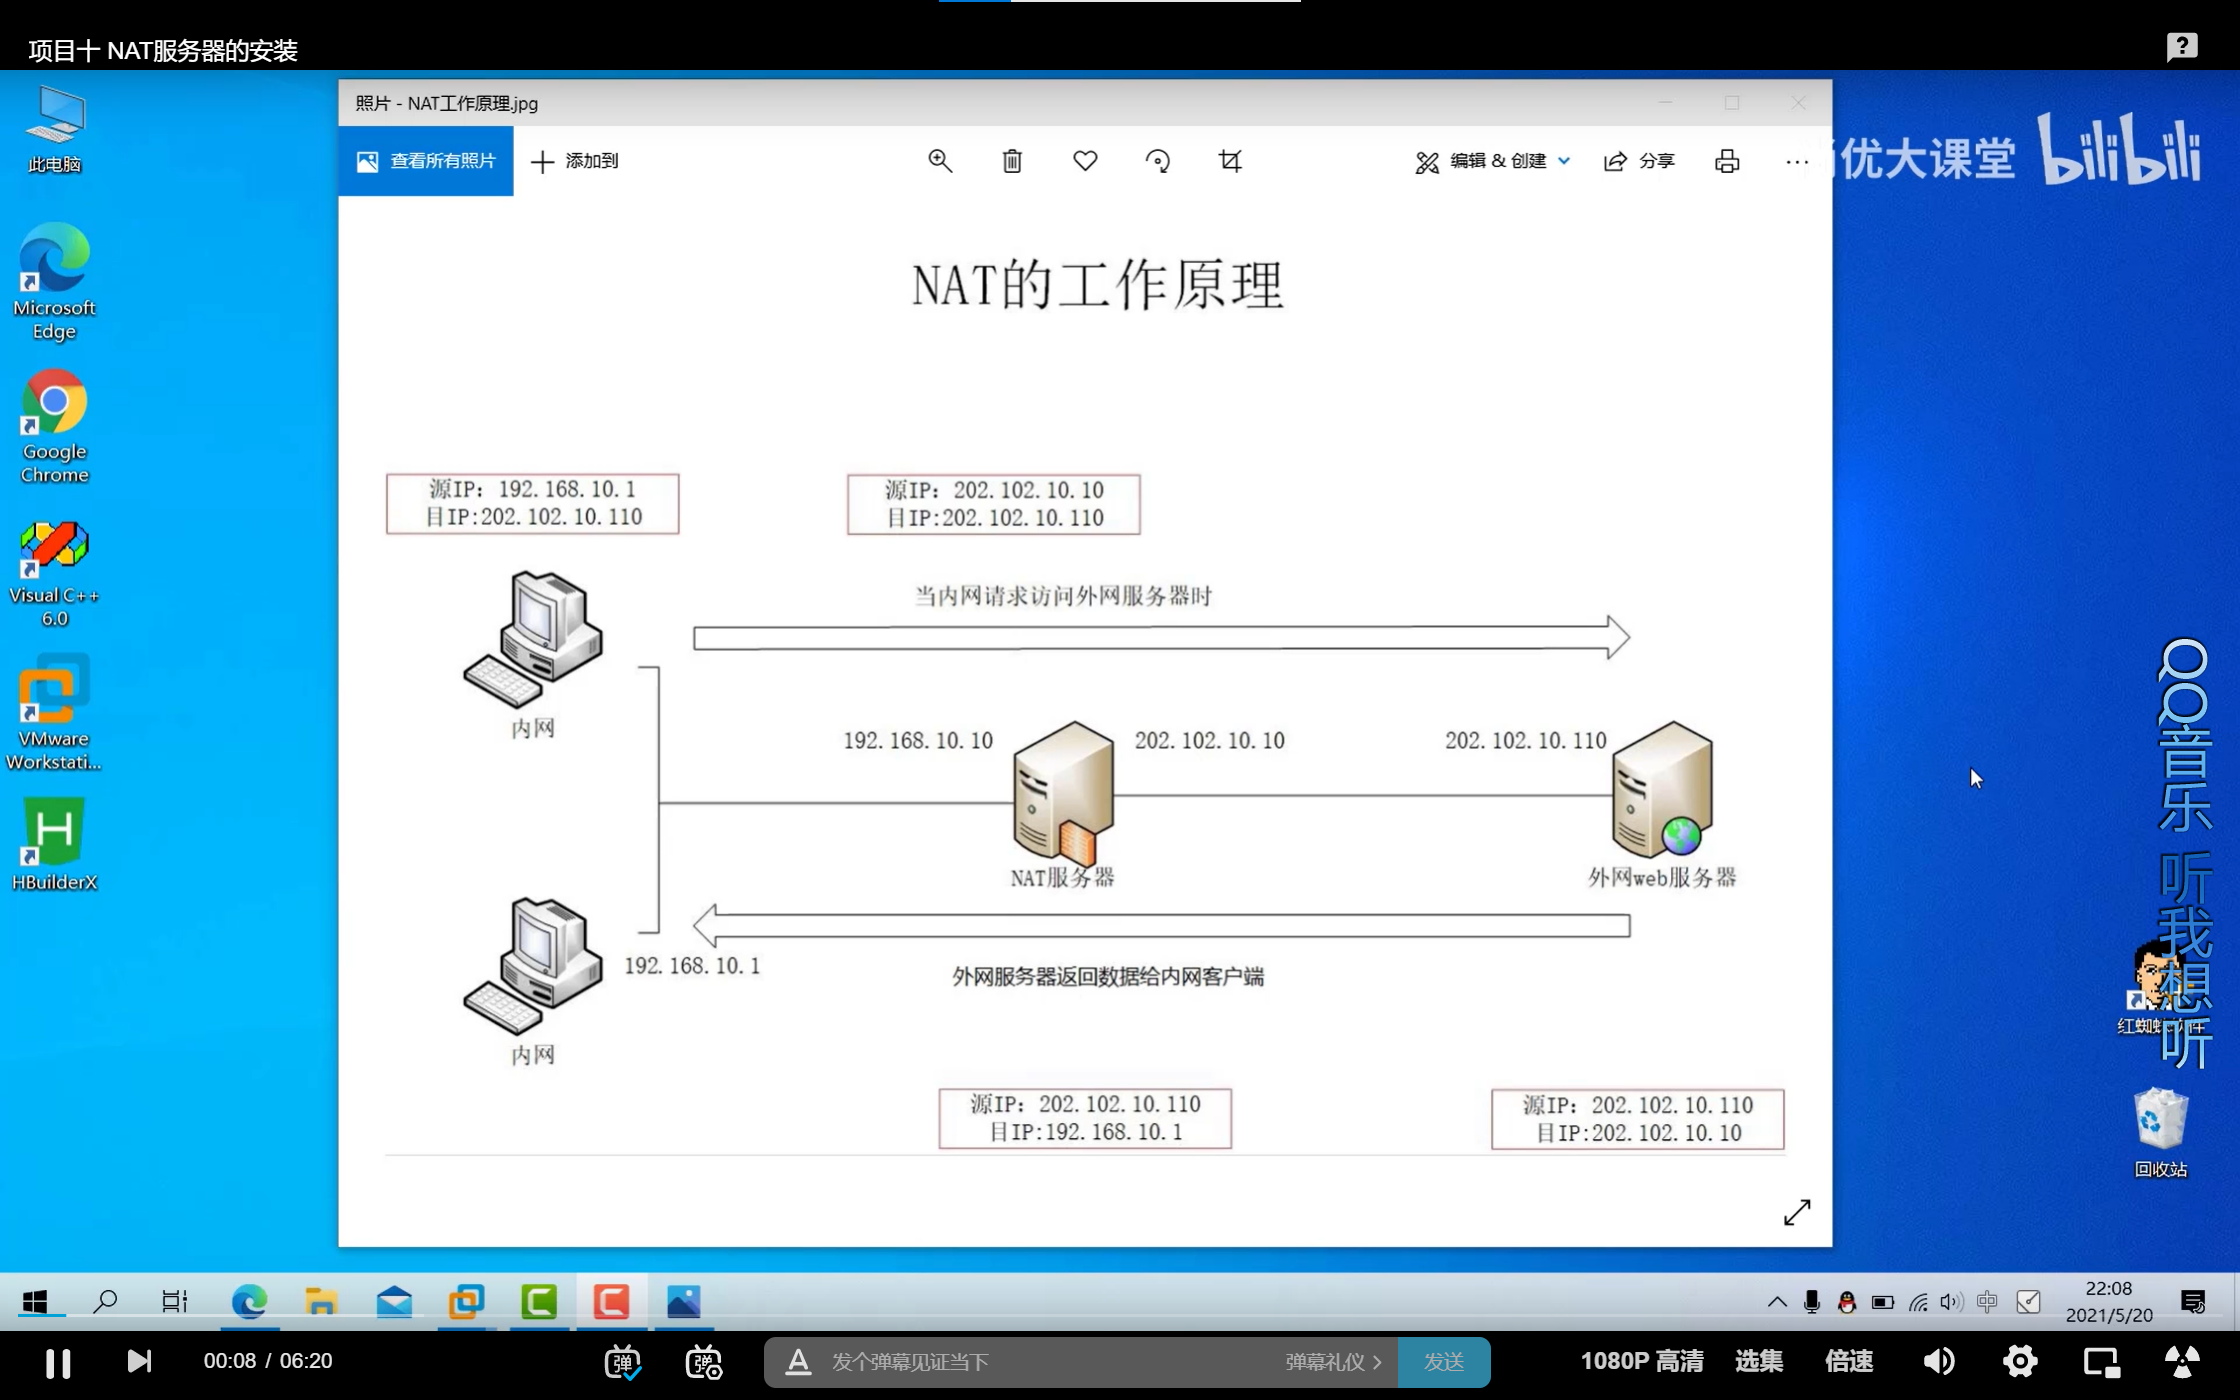This screenshot has height=1400, width=2240.
Task: Select the crop tool icon
Action: [x=1230, y=161]
